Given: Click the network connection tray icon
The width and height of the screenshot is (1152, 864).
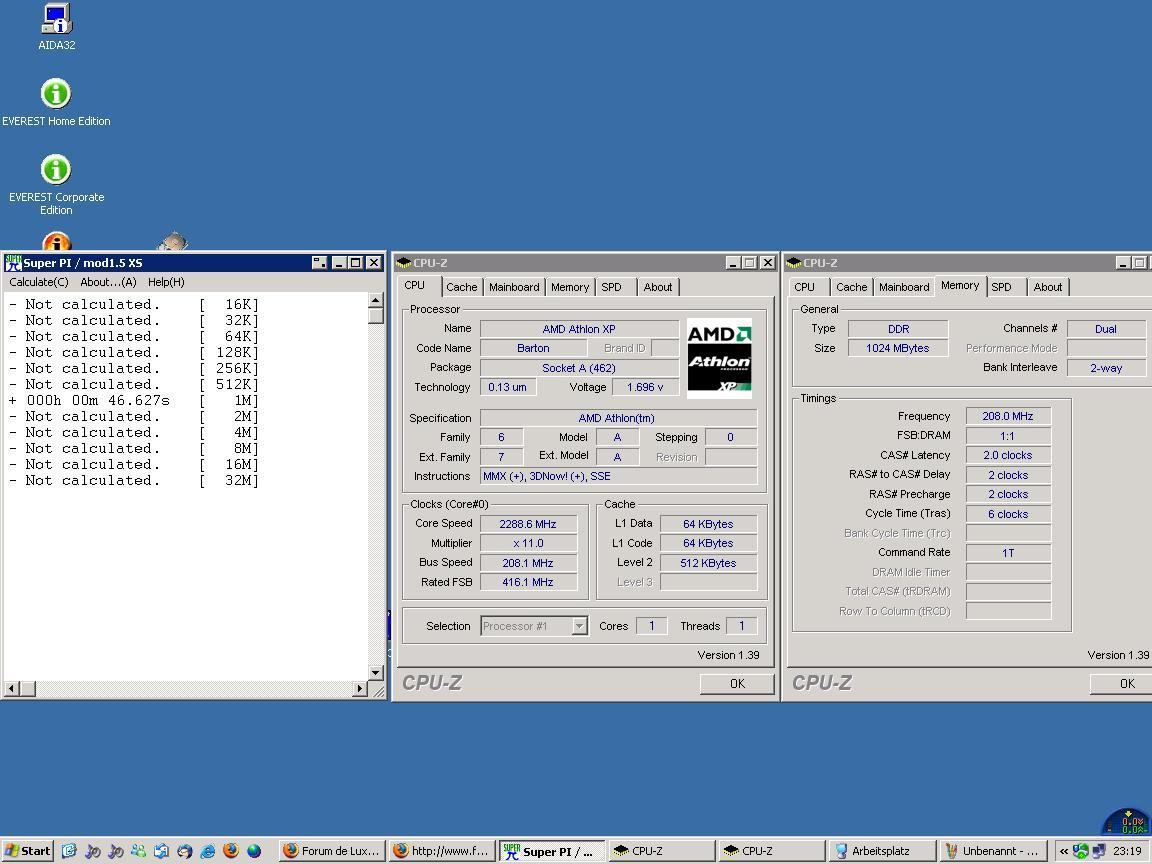Looking at the screenshot, I should (1099, 852).
